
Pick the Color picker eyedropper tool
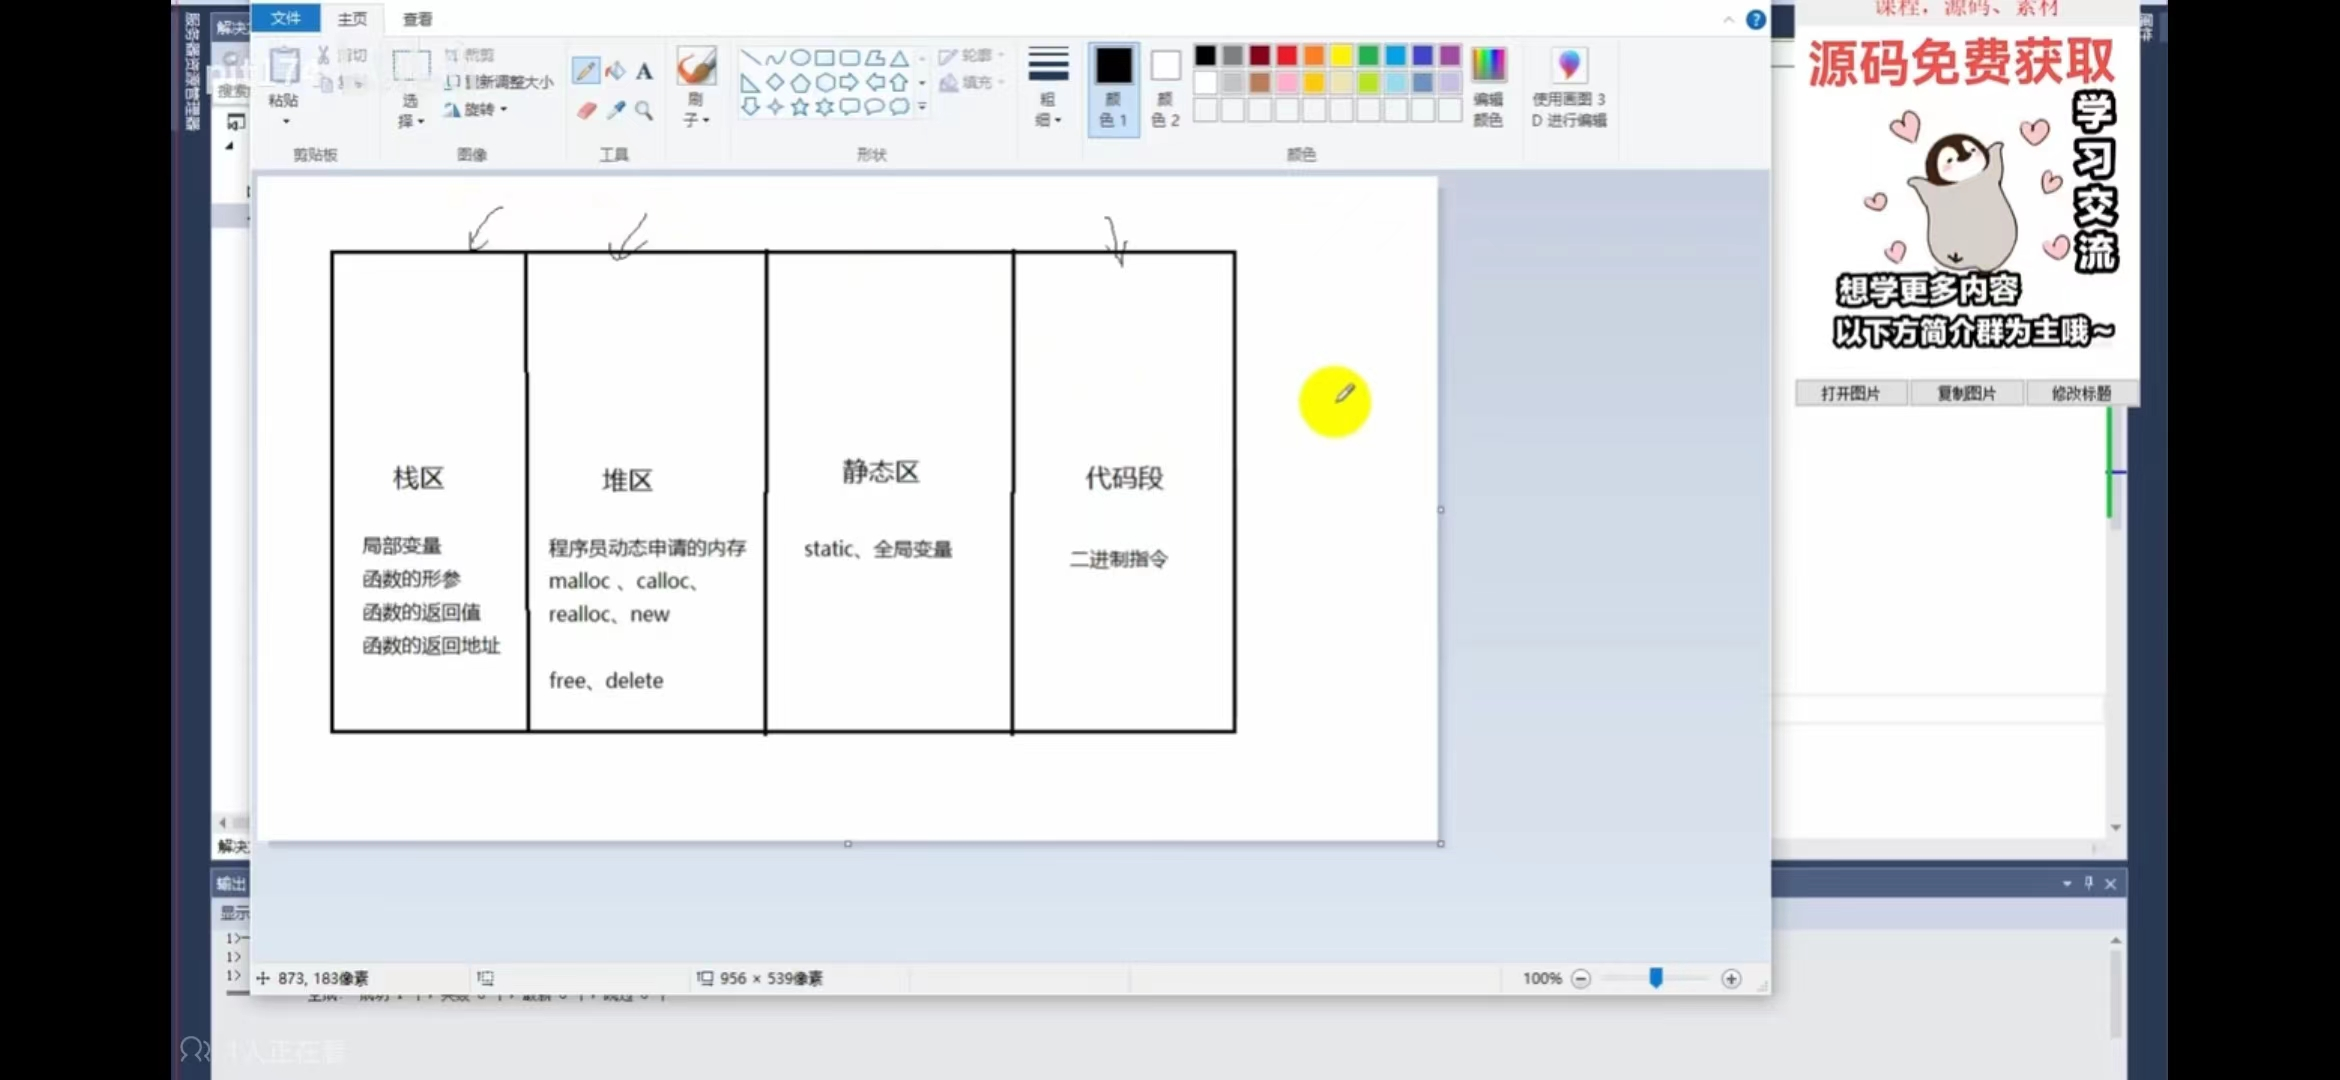pos(616,110)
